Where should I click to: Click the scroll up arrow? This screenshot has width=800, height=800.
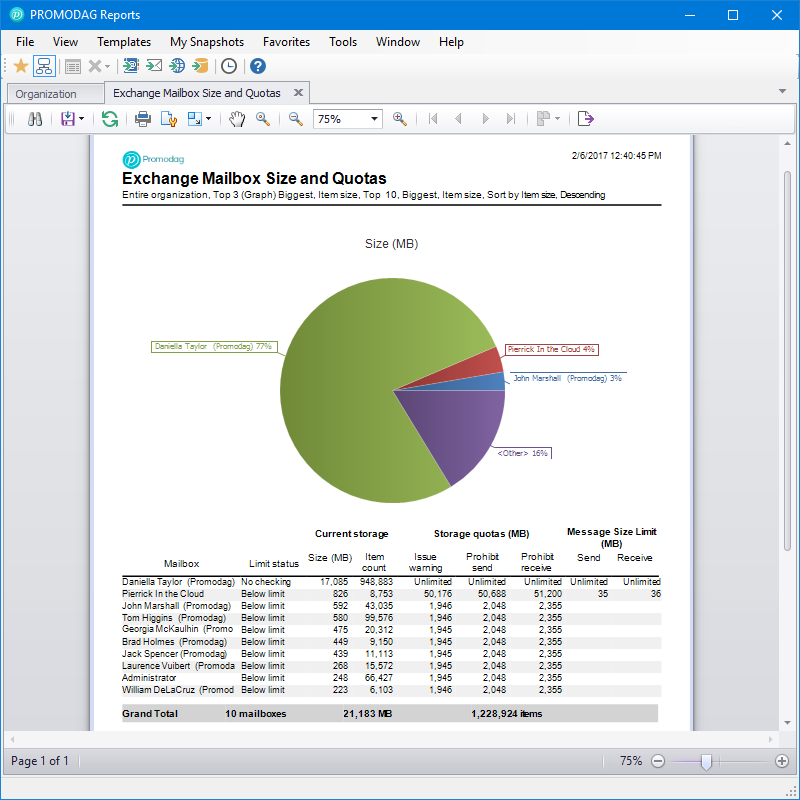pyautogui.click(x=787, y=144)
